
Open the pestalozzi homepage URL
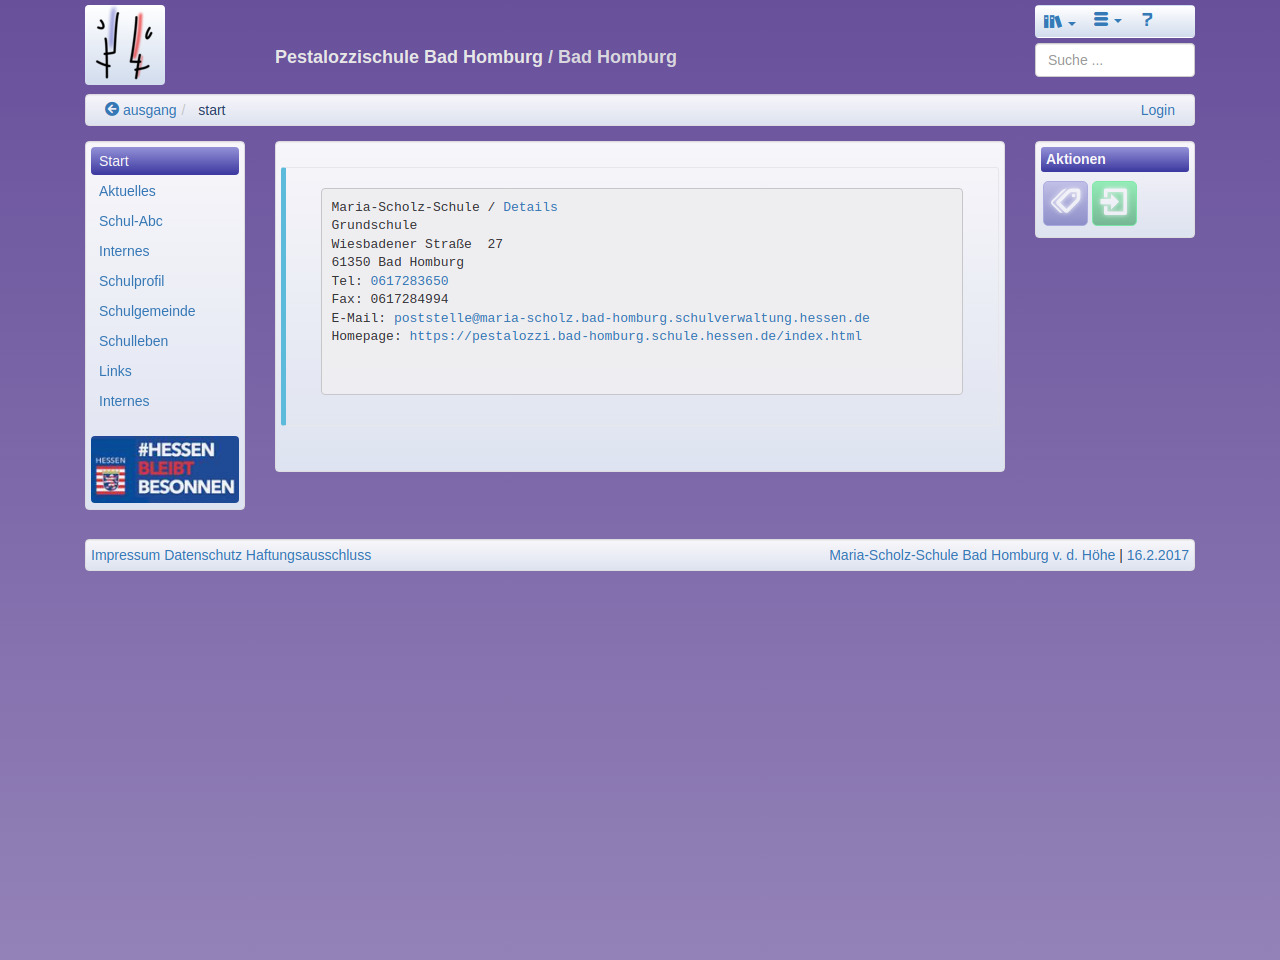point(635,336)
